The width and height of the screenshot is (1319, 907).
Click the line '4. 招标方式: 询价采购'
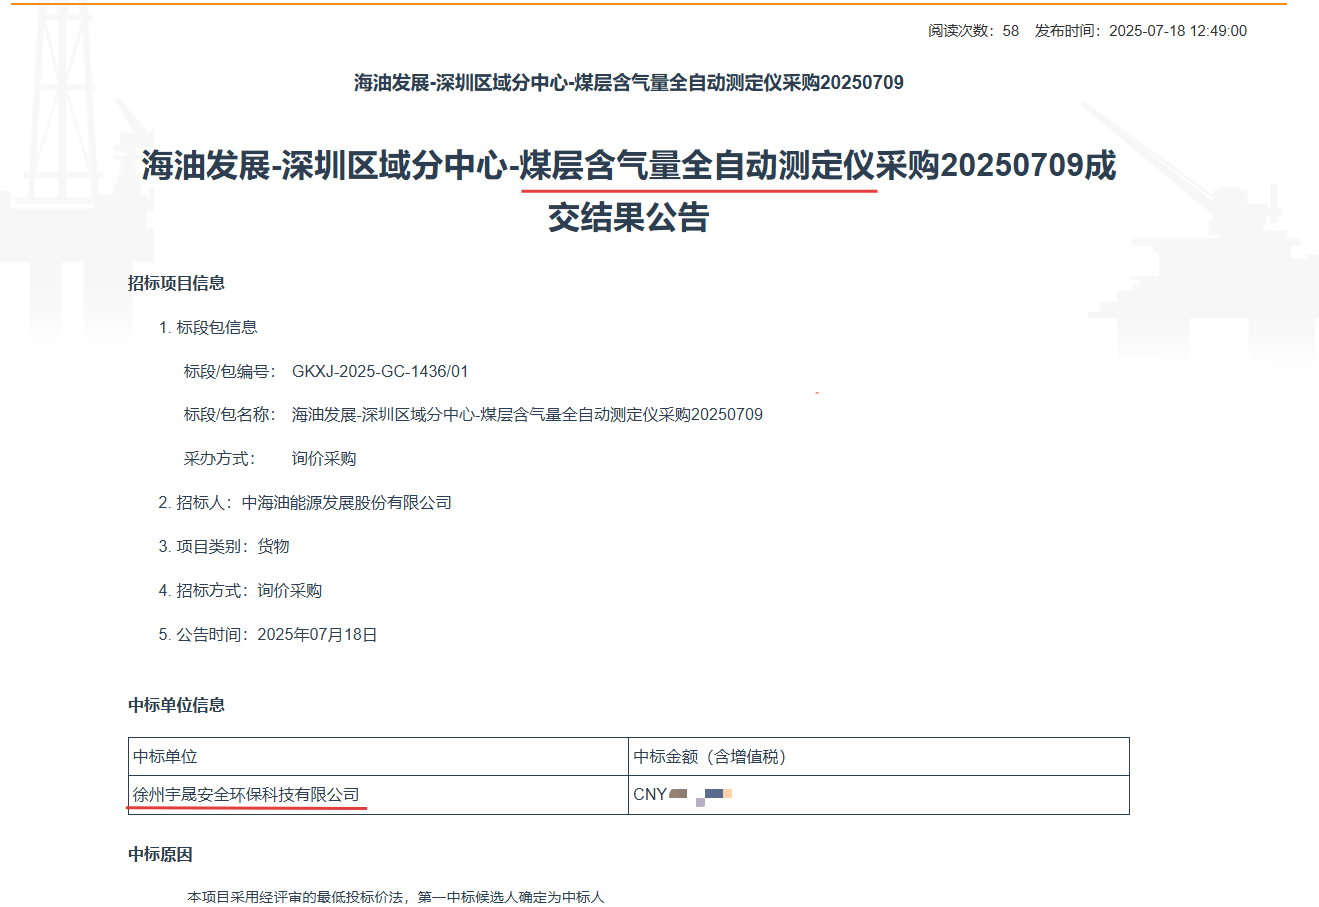(x=240, y=590)
